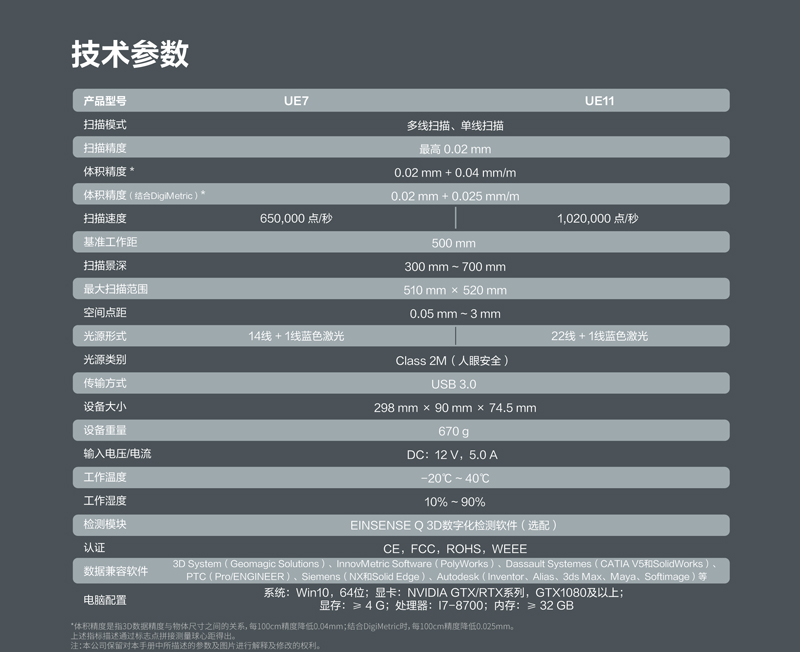Select the 22线 + 1线蓝色激光 cell
Screen dimensions: 800x652
click(599, 336)
